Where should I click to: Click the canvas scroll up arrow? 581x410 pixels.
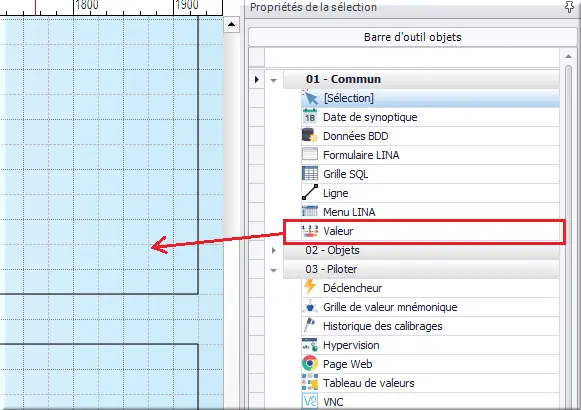[232, 24]
